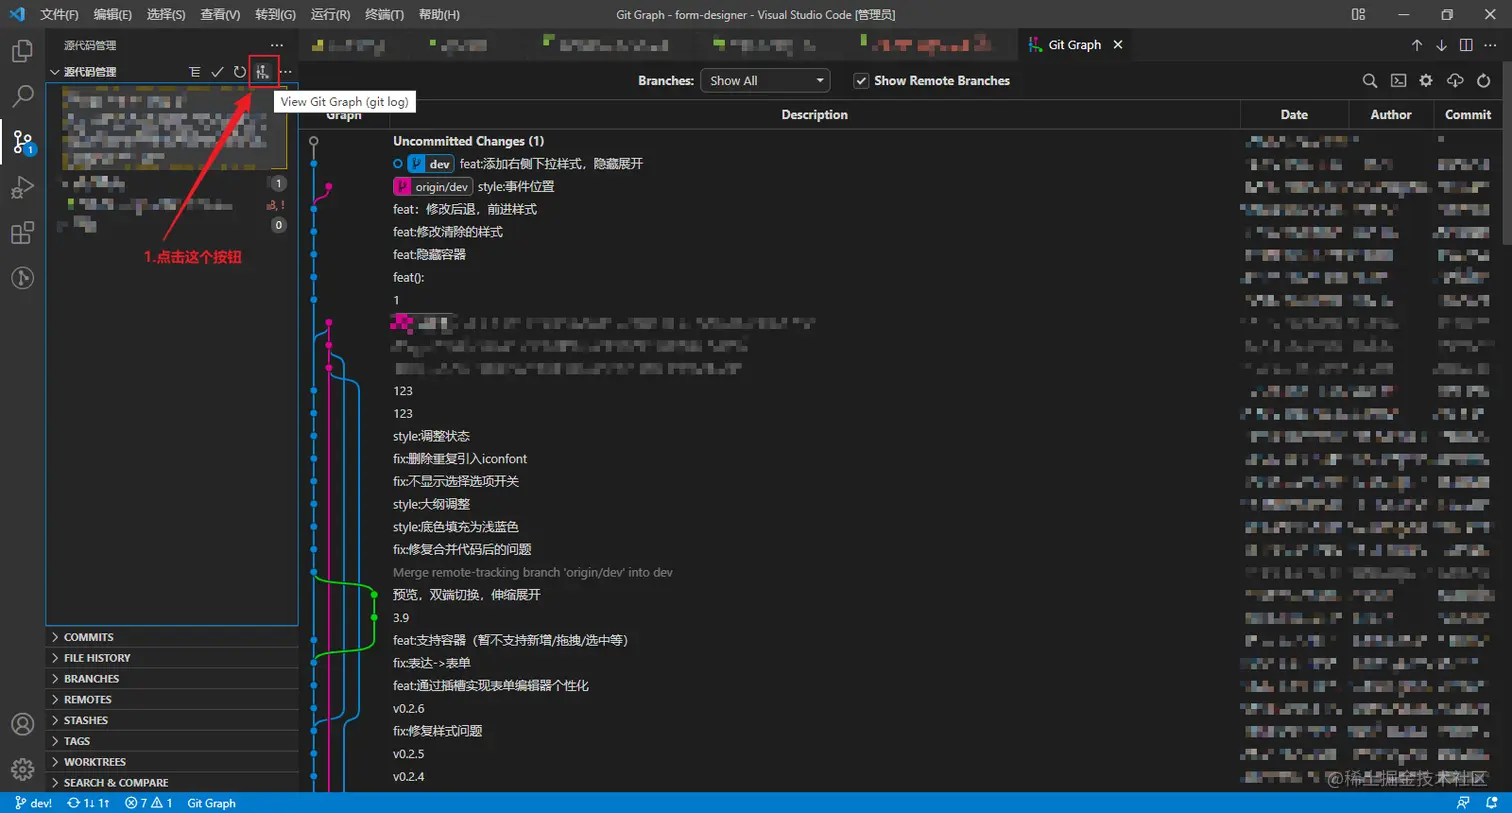Click dev branch indicator in status bar

pos(34,803)
